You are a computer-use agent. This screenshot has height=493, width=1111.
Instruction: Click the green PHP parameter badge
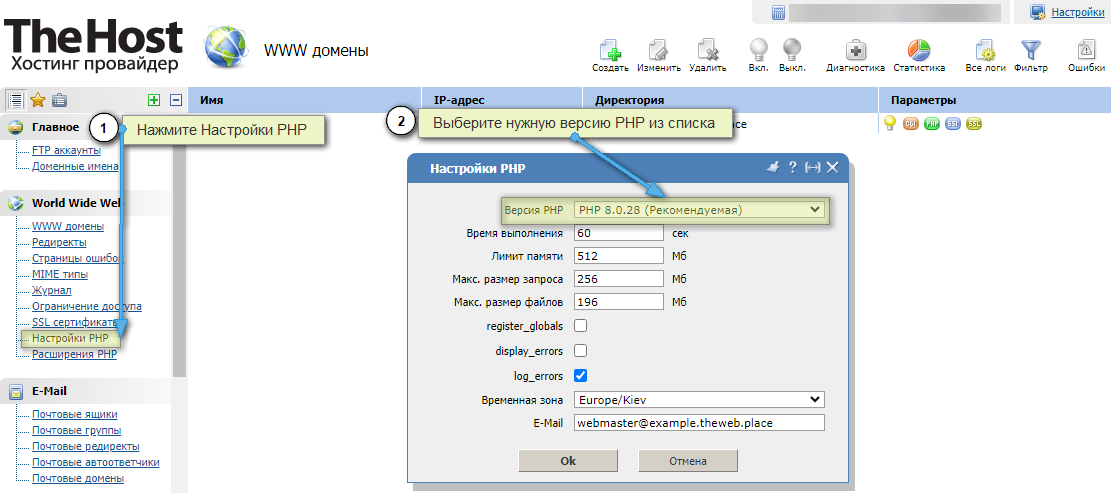932,124
